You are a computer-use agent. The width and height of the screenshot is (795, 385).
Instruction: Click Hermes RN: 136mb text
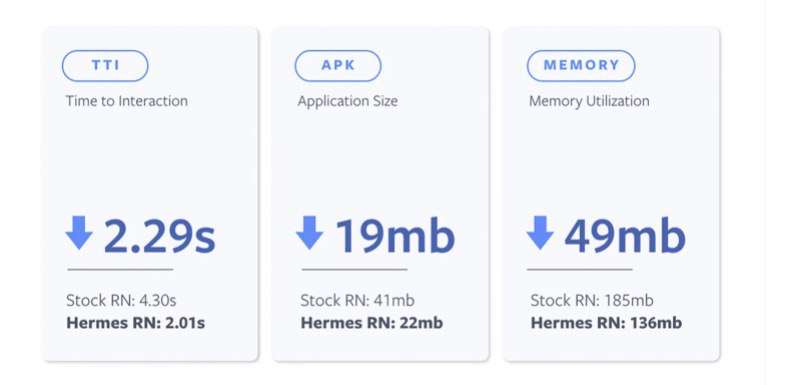[606, 323]
